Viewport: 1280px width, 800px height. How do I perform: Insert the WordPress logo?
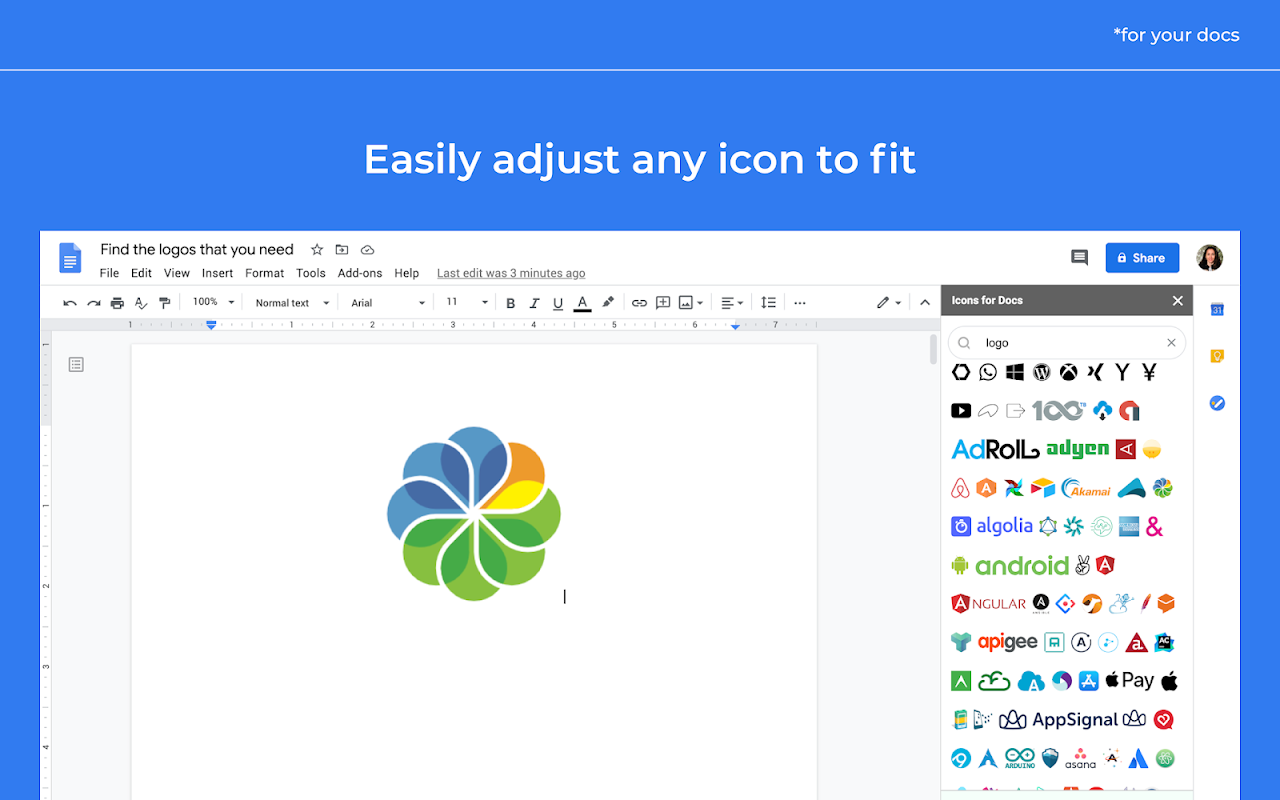1042,372
